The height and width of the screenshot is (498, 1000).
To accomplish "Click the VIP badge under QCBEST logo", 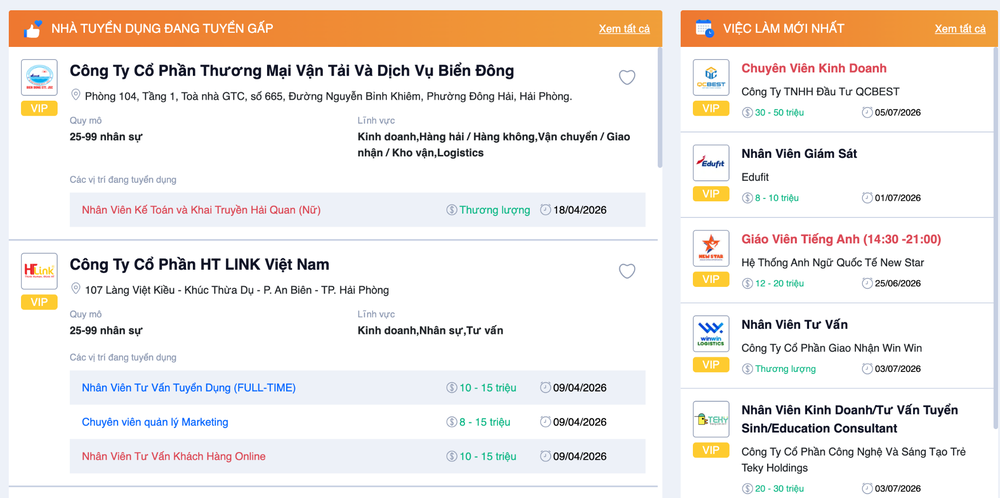I will (711, 108).
